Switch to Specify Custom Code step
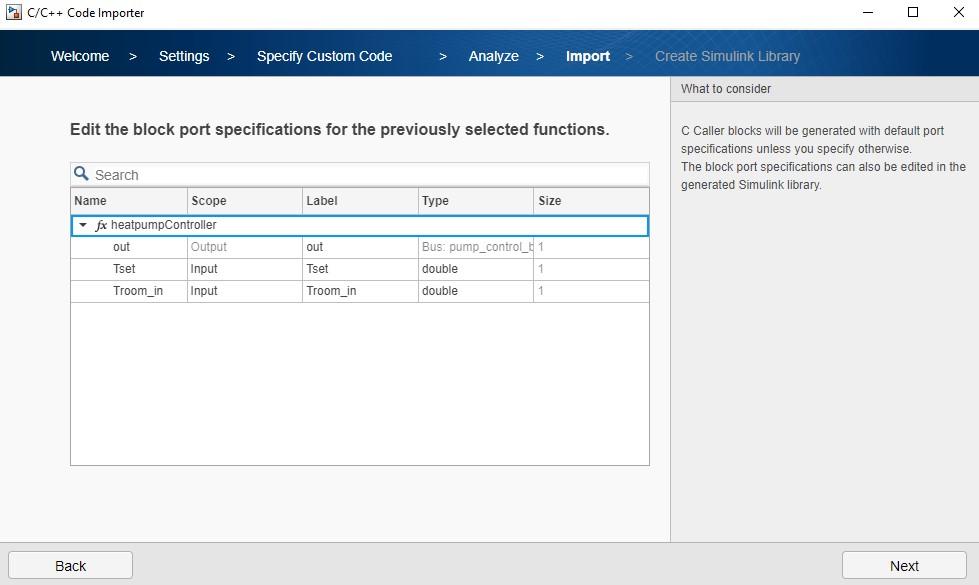The height and width of the screenshot is (585, 979). pyautogui.click(x=324, y=56)
